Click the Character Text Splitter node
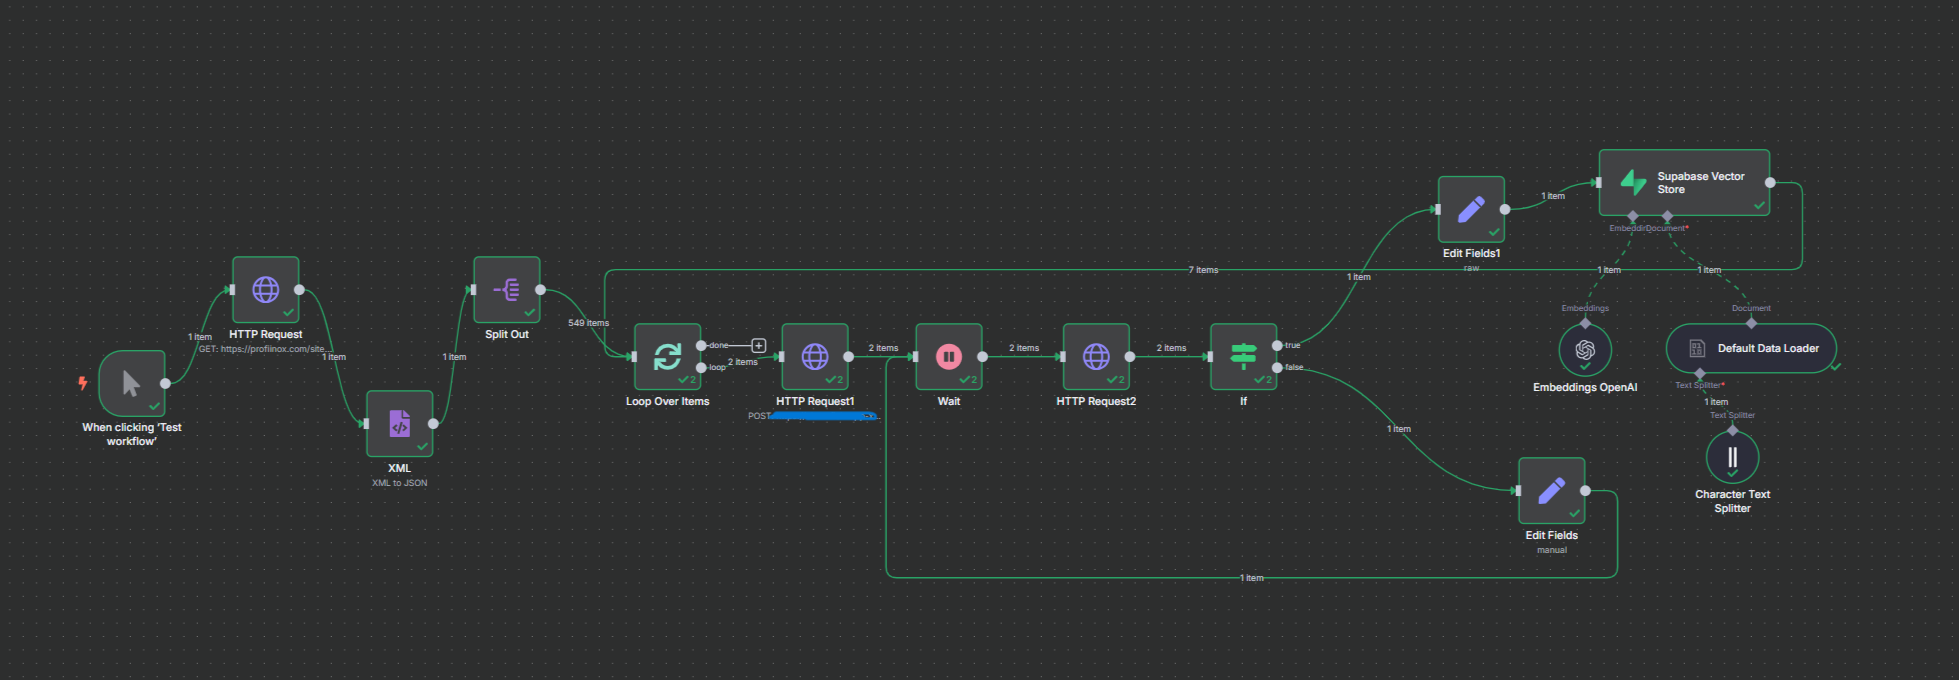 1732,457
